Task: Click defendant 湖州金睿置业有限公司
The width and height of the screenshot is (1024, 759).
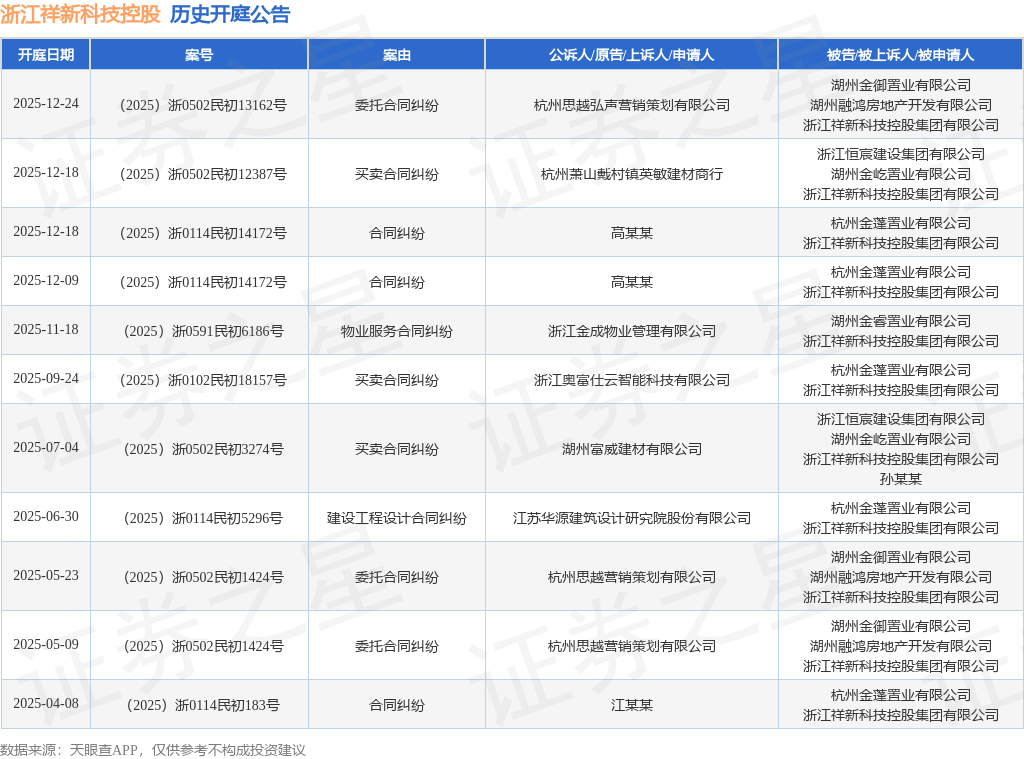Action: pos(901,321)
